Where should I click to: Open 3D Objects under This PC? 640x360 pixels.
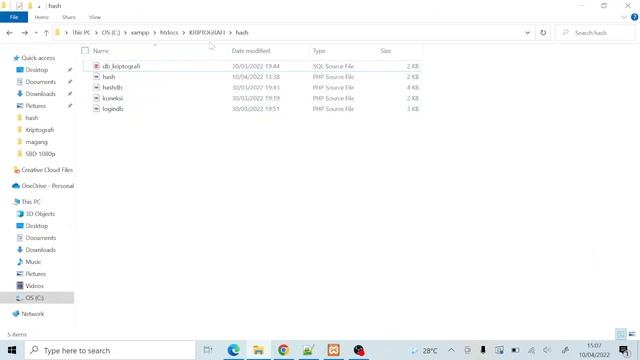40,214
